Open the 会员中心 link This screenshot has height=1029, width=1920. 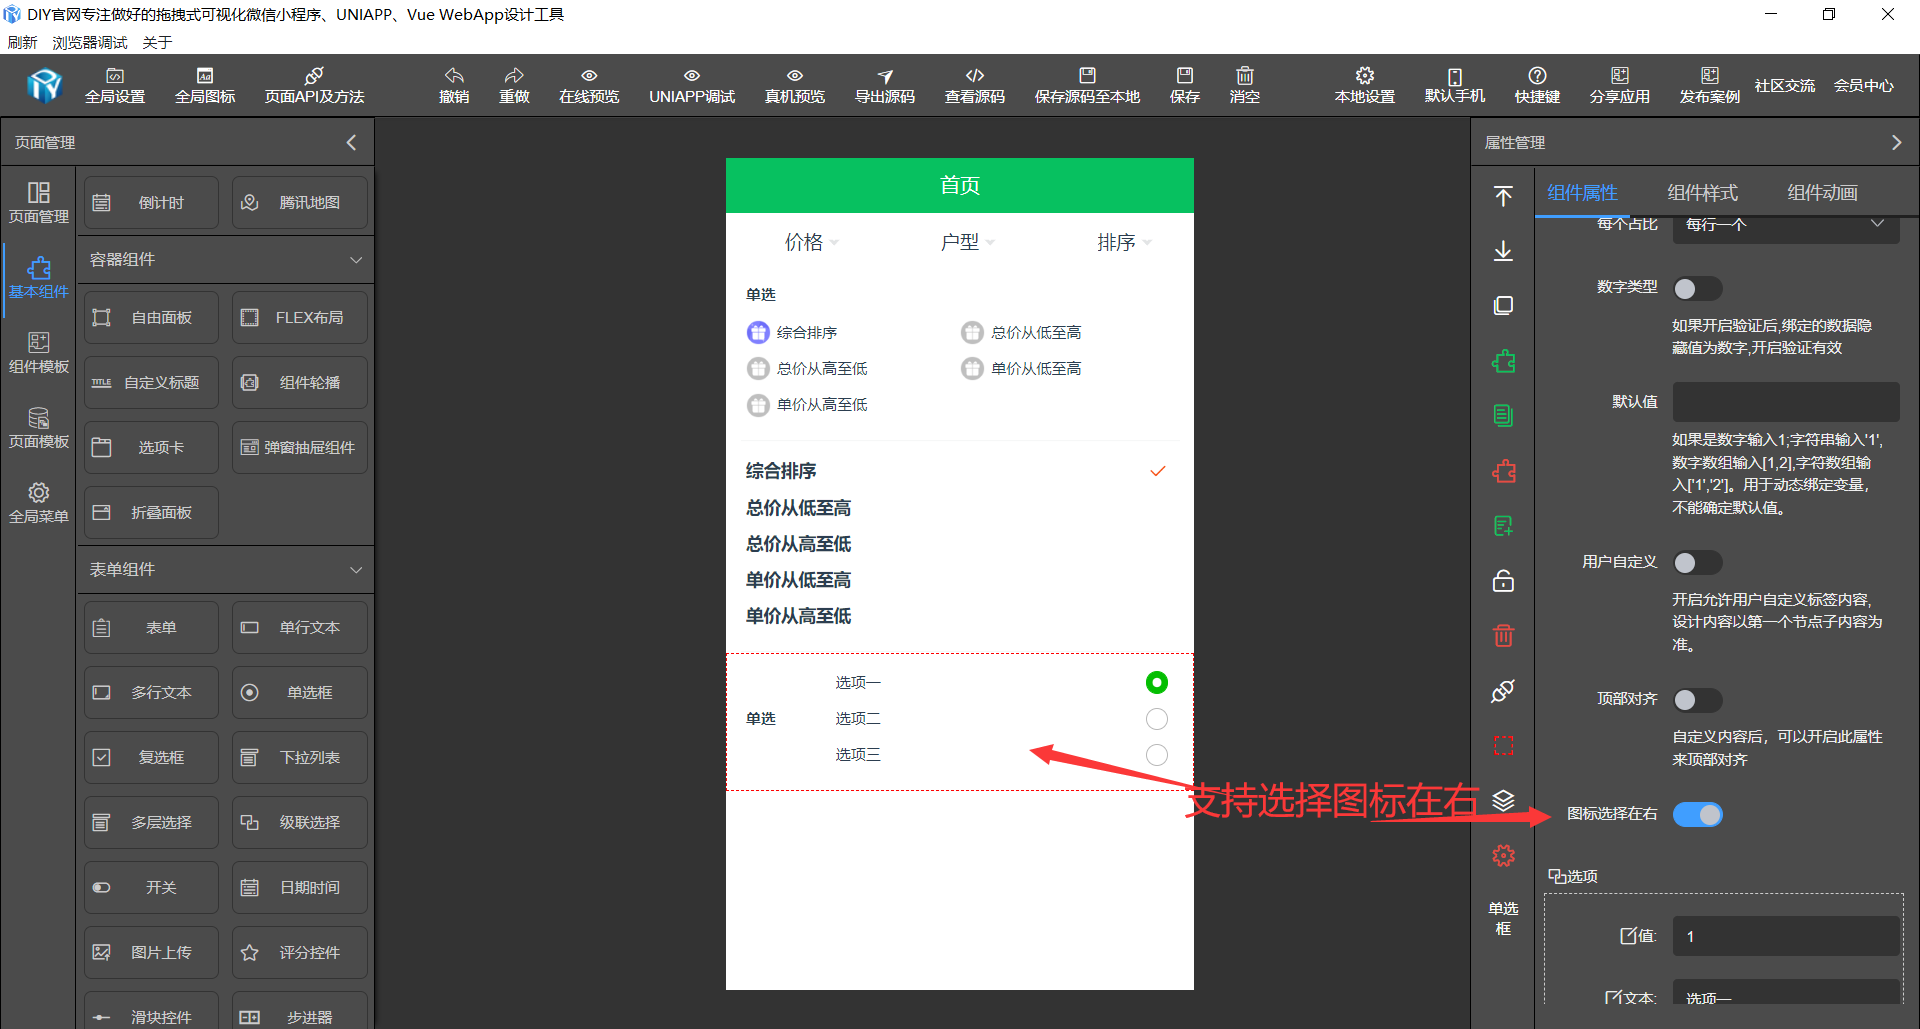coord(1863,86)
